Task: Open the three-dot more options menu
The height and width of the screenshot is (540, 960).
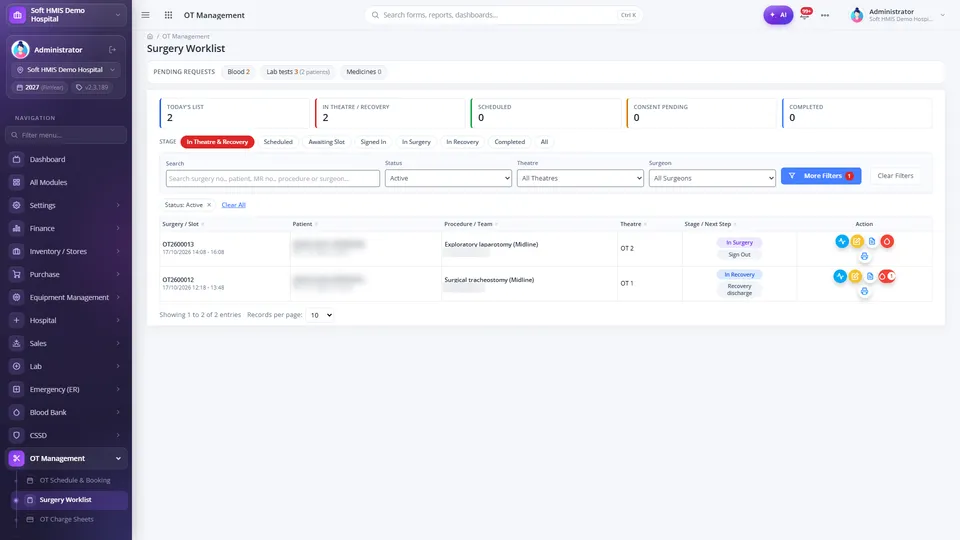Action: tap(825, 15)
